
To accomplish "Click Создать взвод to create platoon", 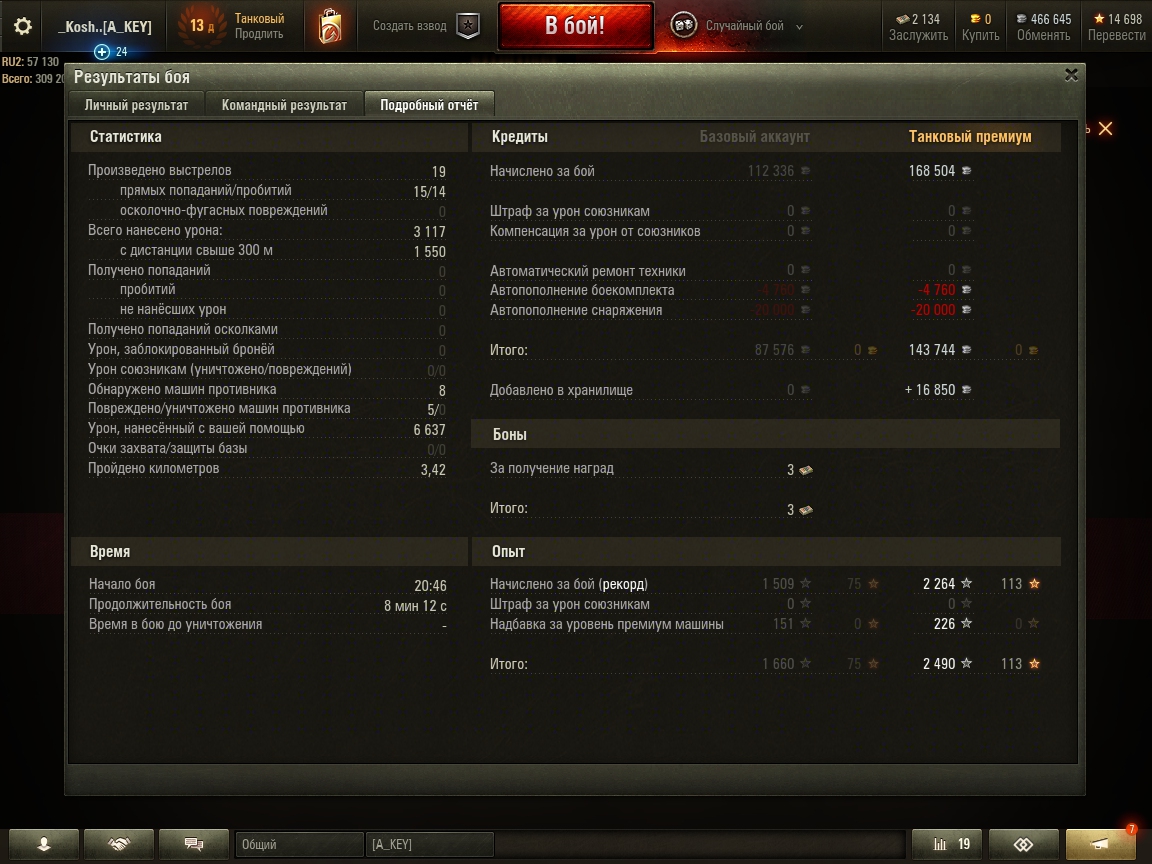I will pos(409,26).
